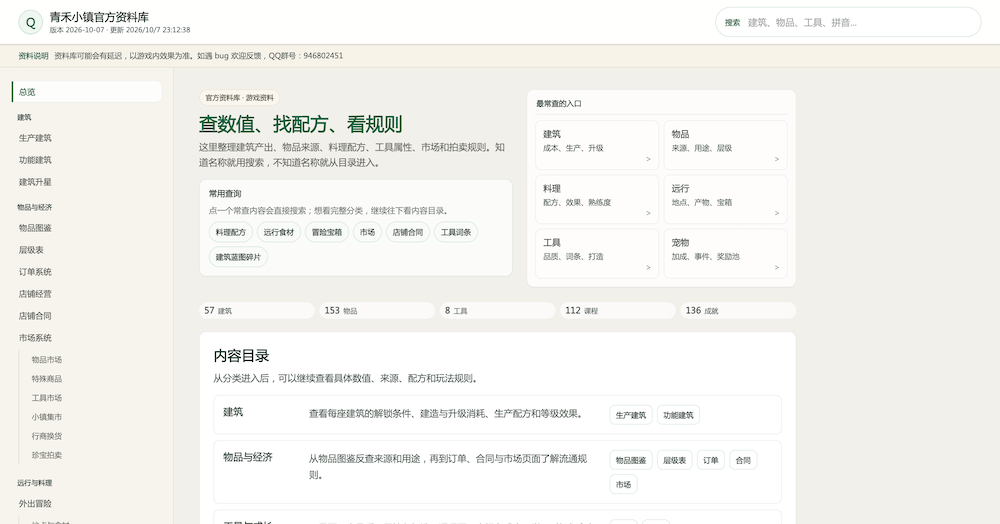The width and height of the screenshot is (1000, 524).
Task: Open the 工具 entry card
Action: point(597,254)
